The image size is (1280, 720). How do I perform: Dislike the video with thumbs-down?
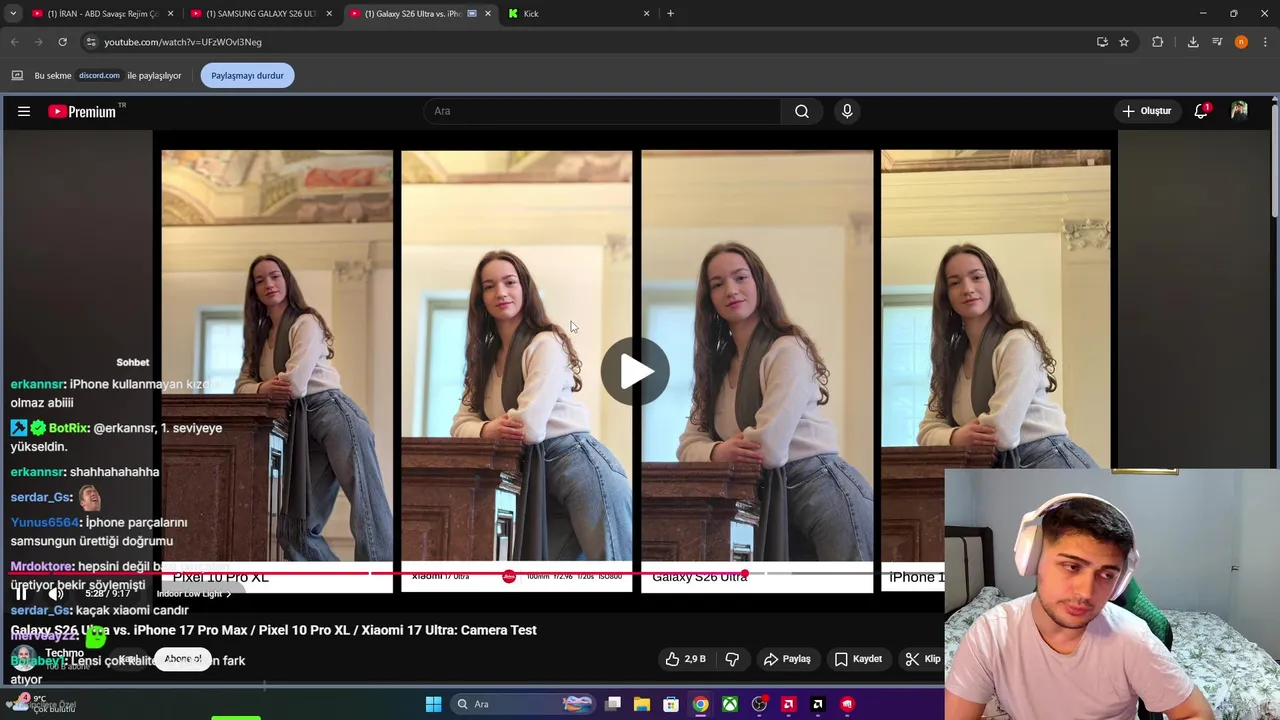[x=732, y=659]
